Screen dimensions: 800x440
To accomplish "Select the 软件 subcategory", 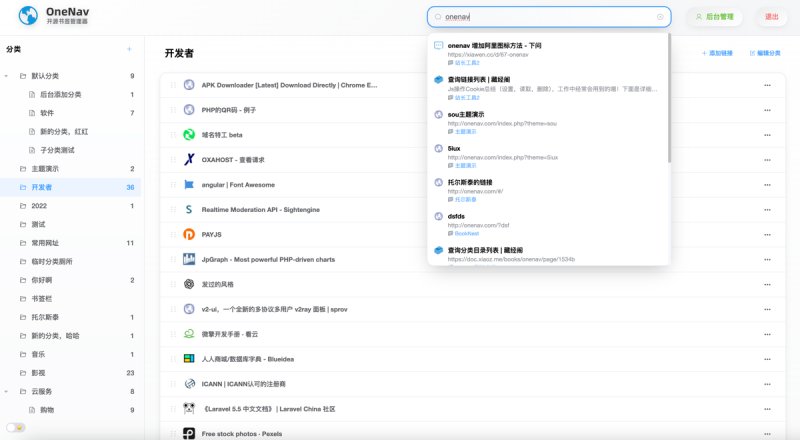I will pos(47,113).
